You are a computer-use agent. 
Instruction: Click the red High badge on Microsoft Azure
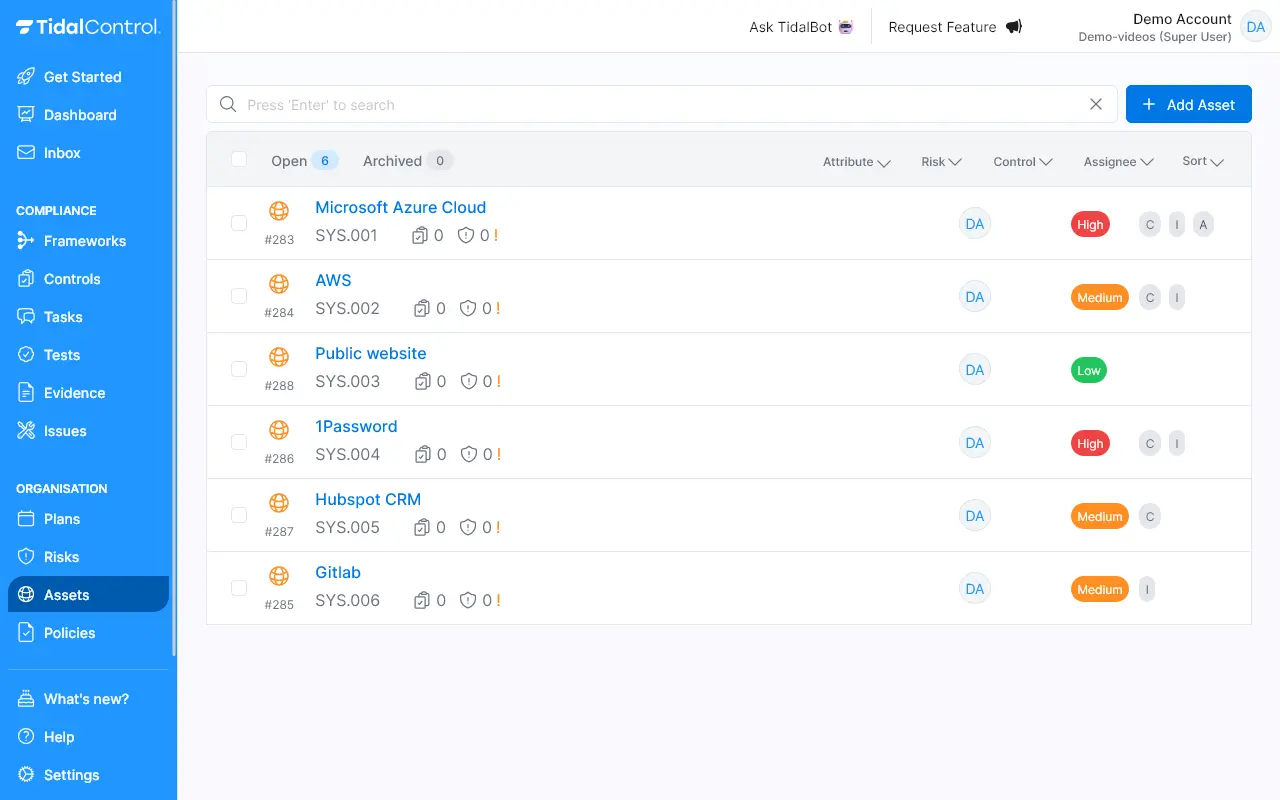pos(1090,225)
